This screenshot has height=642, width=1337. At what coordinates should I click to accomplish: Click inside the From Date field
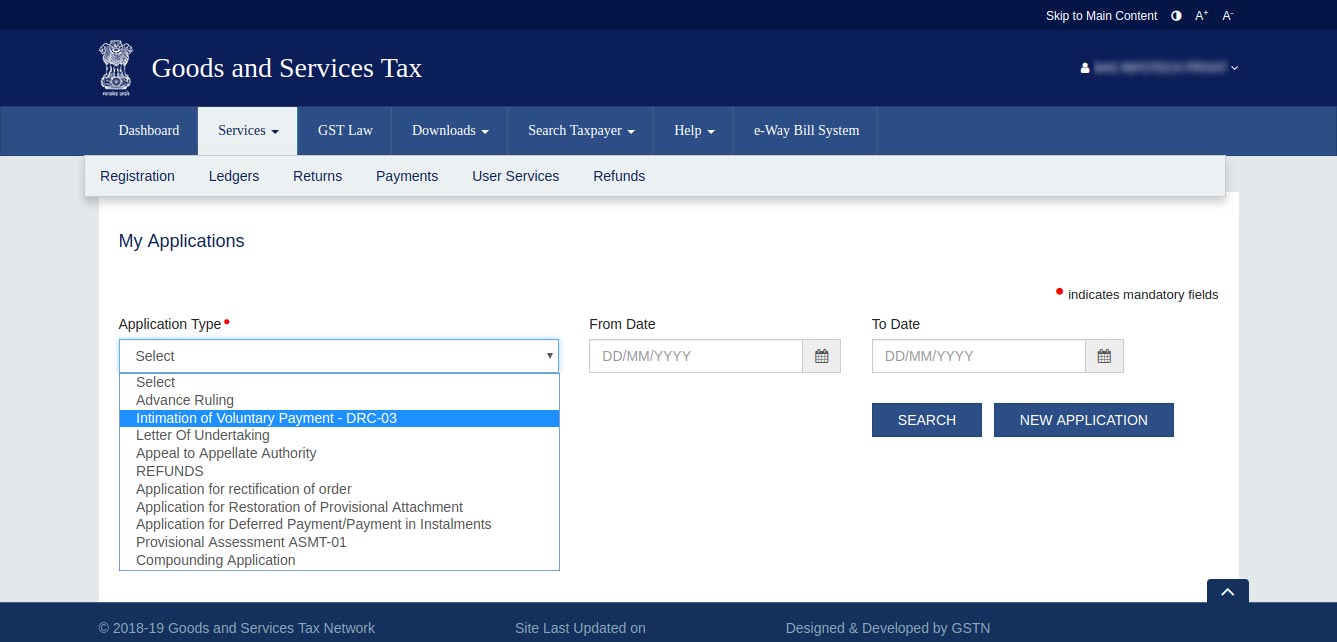coord(695,357)
